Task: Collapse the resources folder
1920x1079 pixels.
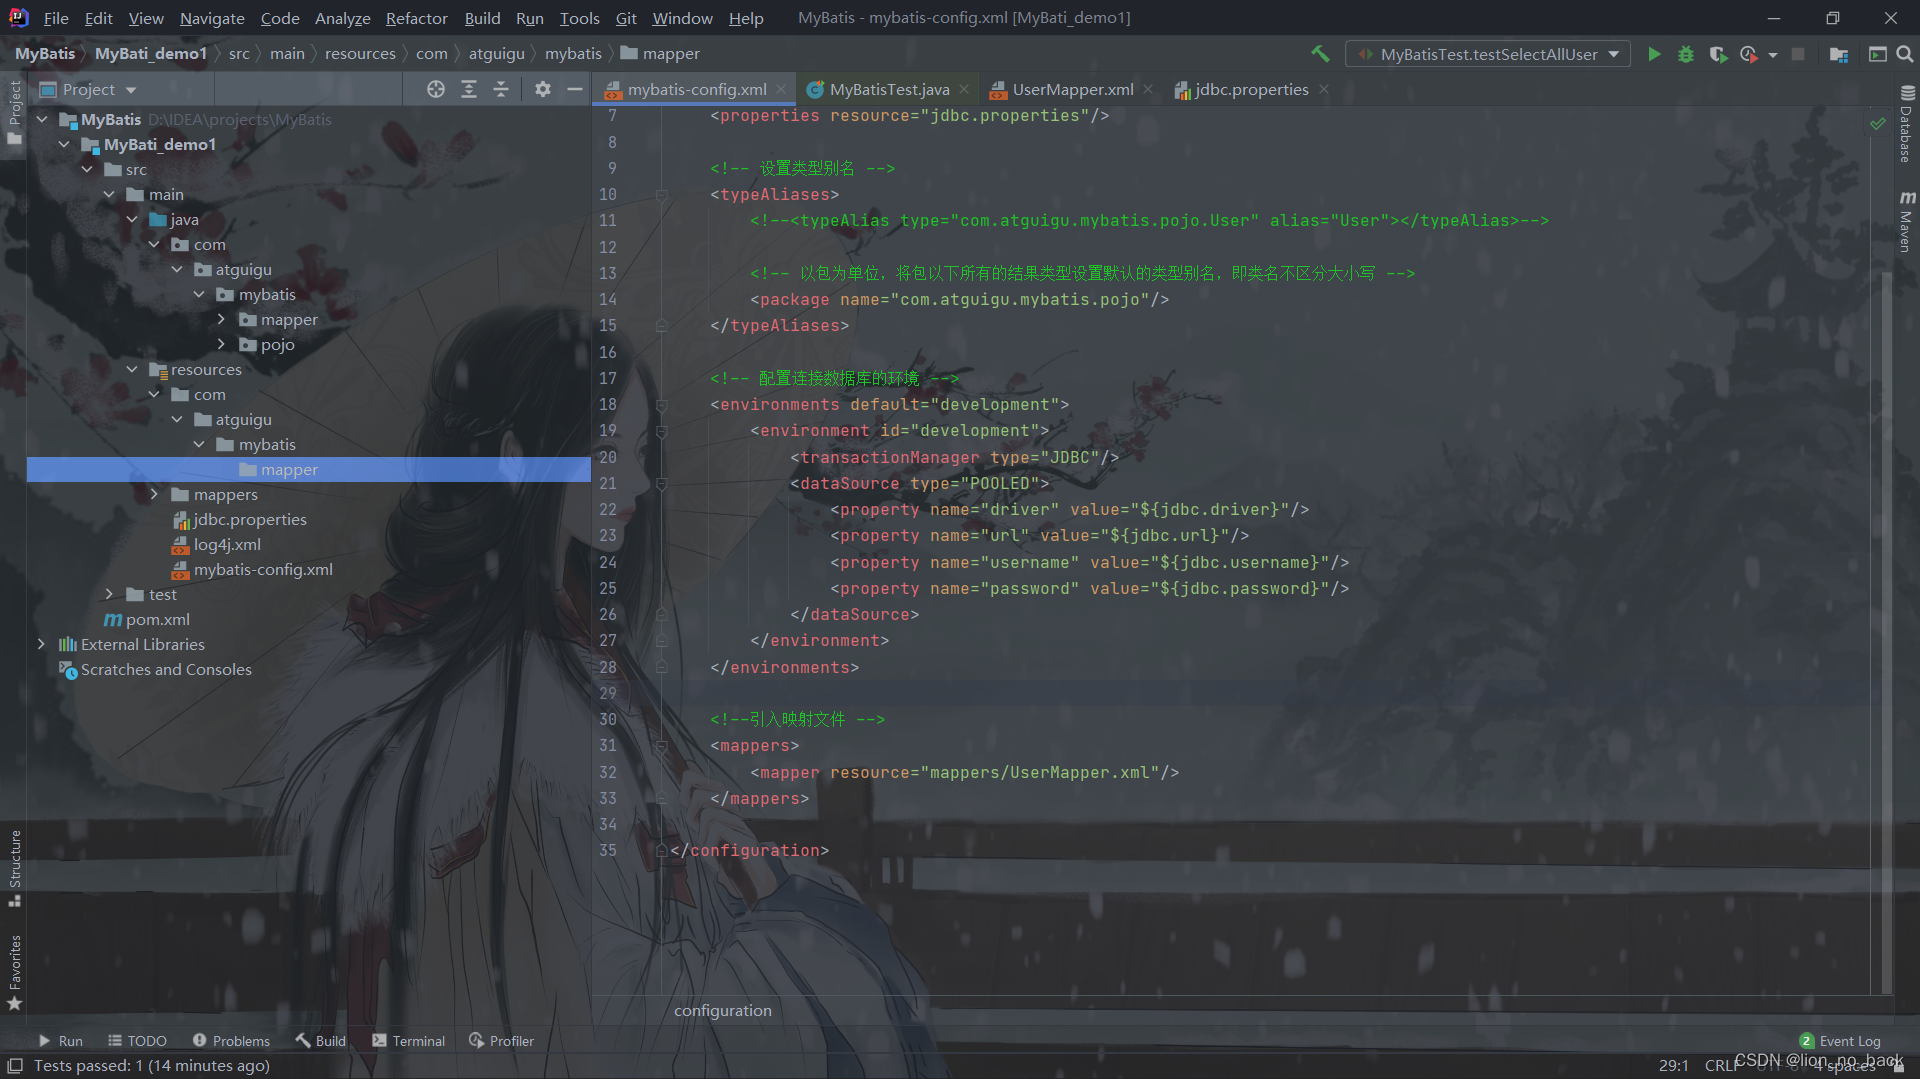Action: click(131, 369)
